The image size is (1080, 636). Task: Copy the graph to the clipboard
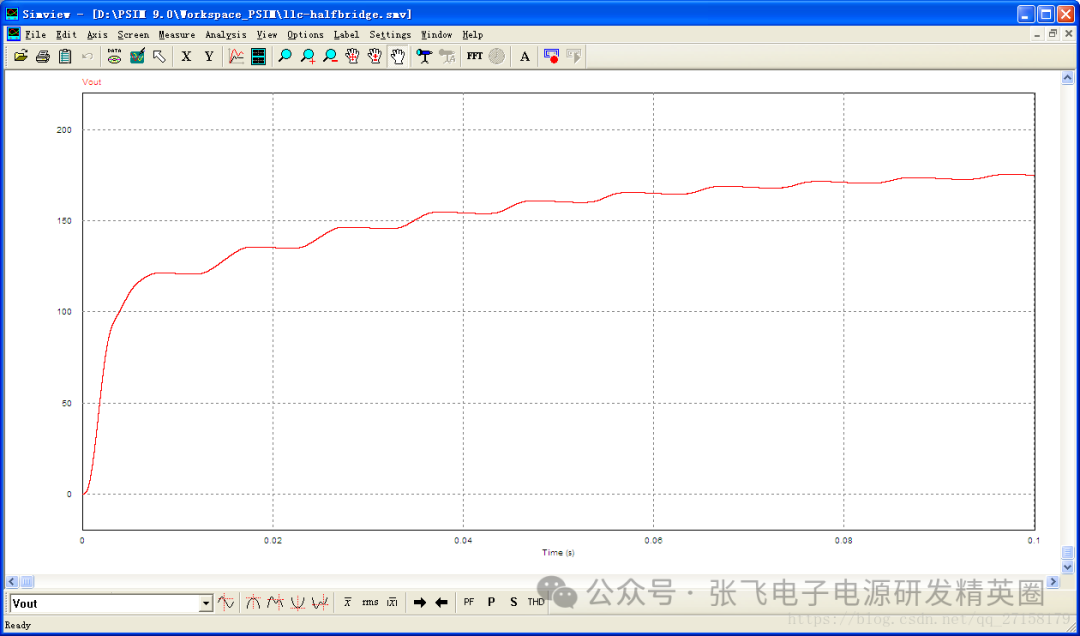pos(65,57)
